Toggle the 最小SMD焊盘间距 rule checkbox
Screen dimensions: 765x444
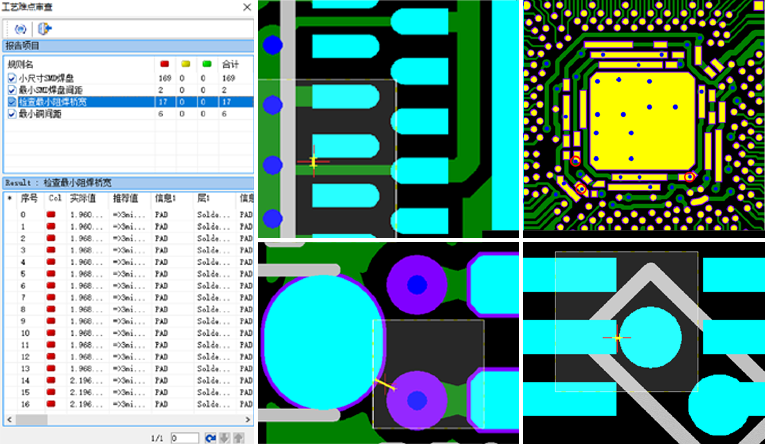[11, 90]
